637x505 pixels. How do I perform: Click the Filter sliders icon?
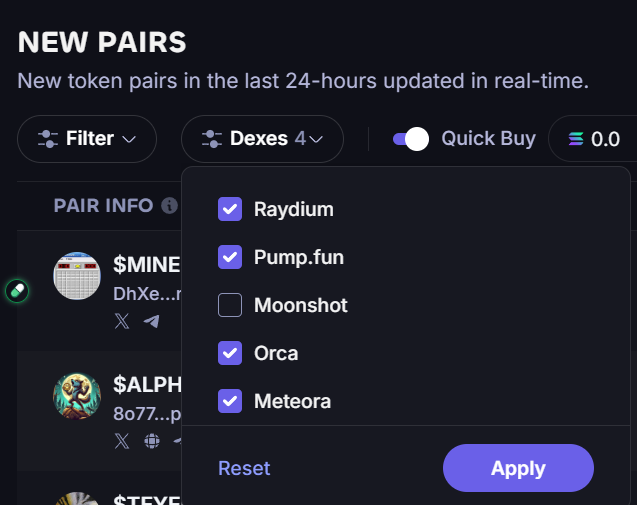47,139
